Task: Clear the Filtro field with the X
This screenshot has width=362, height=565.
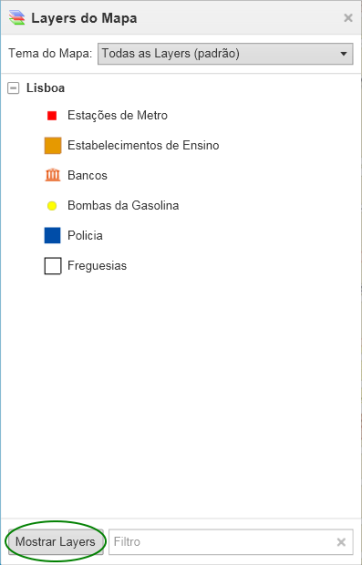Action: pos(341,542)
